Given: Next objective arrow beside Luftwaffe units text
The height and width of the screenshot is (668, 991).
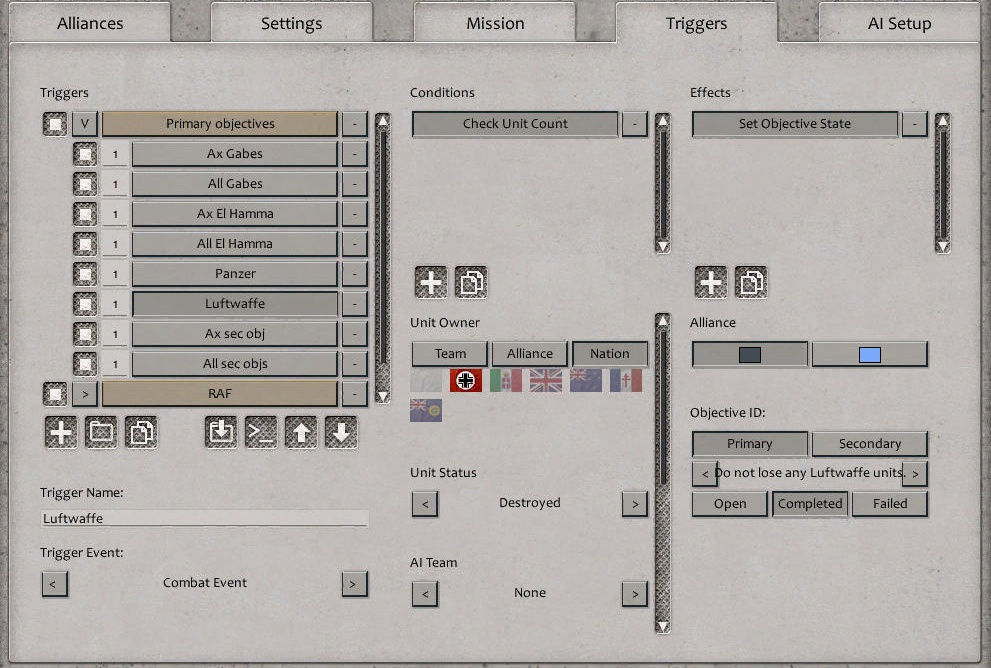Looking at the screenshot, I should pos(915,473).
